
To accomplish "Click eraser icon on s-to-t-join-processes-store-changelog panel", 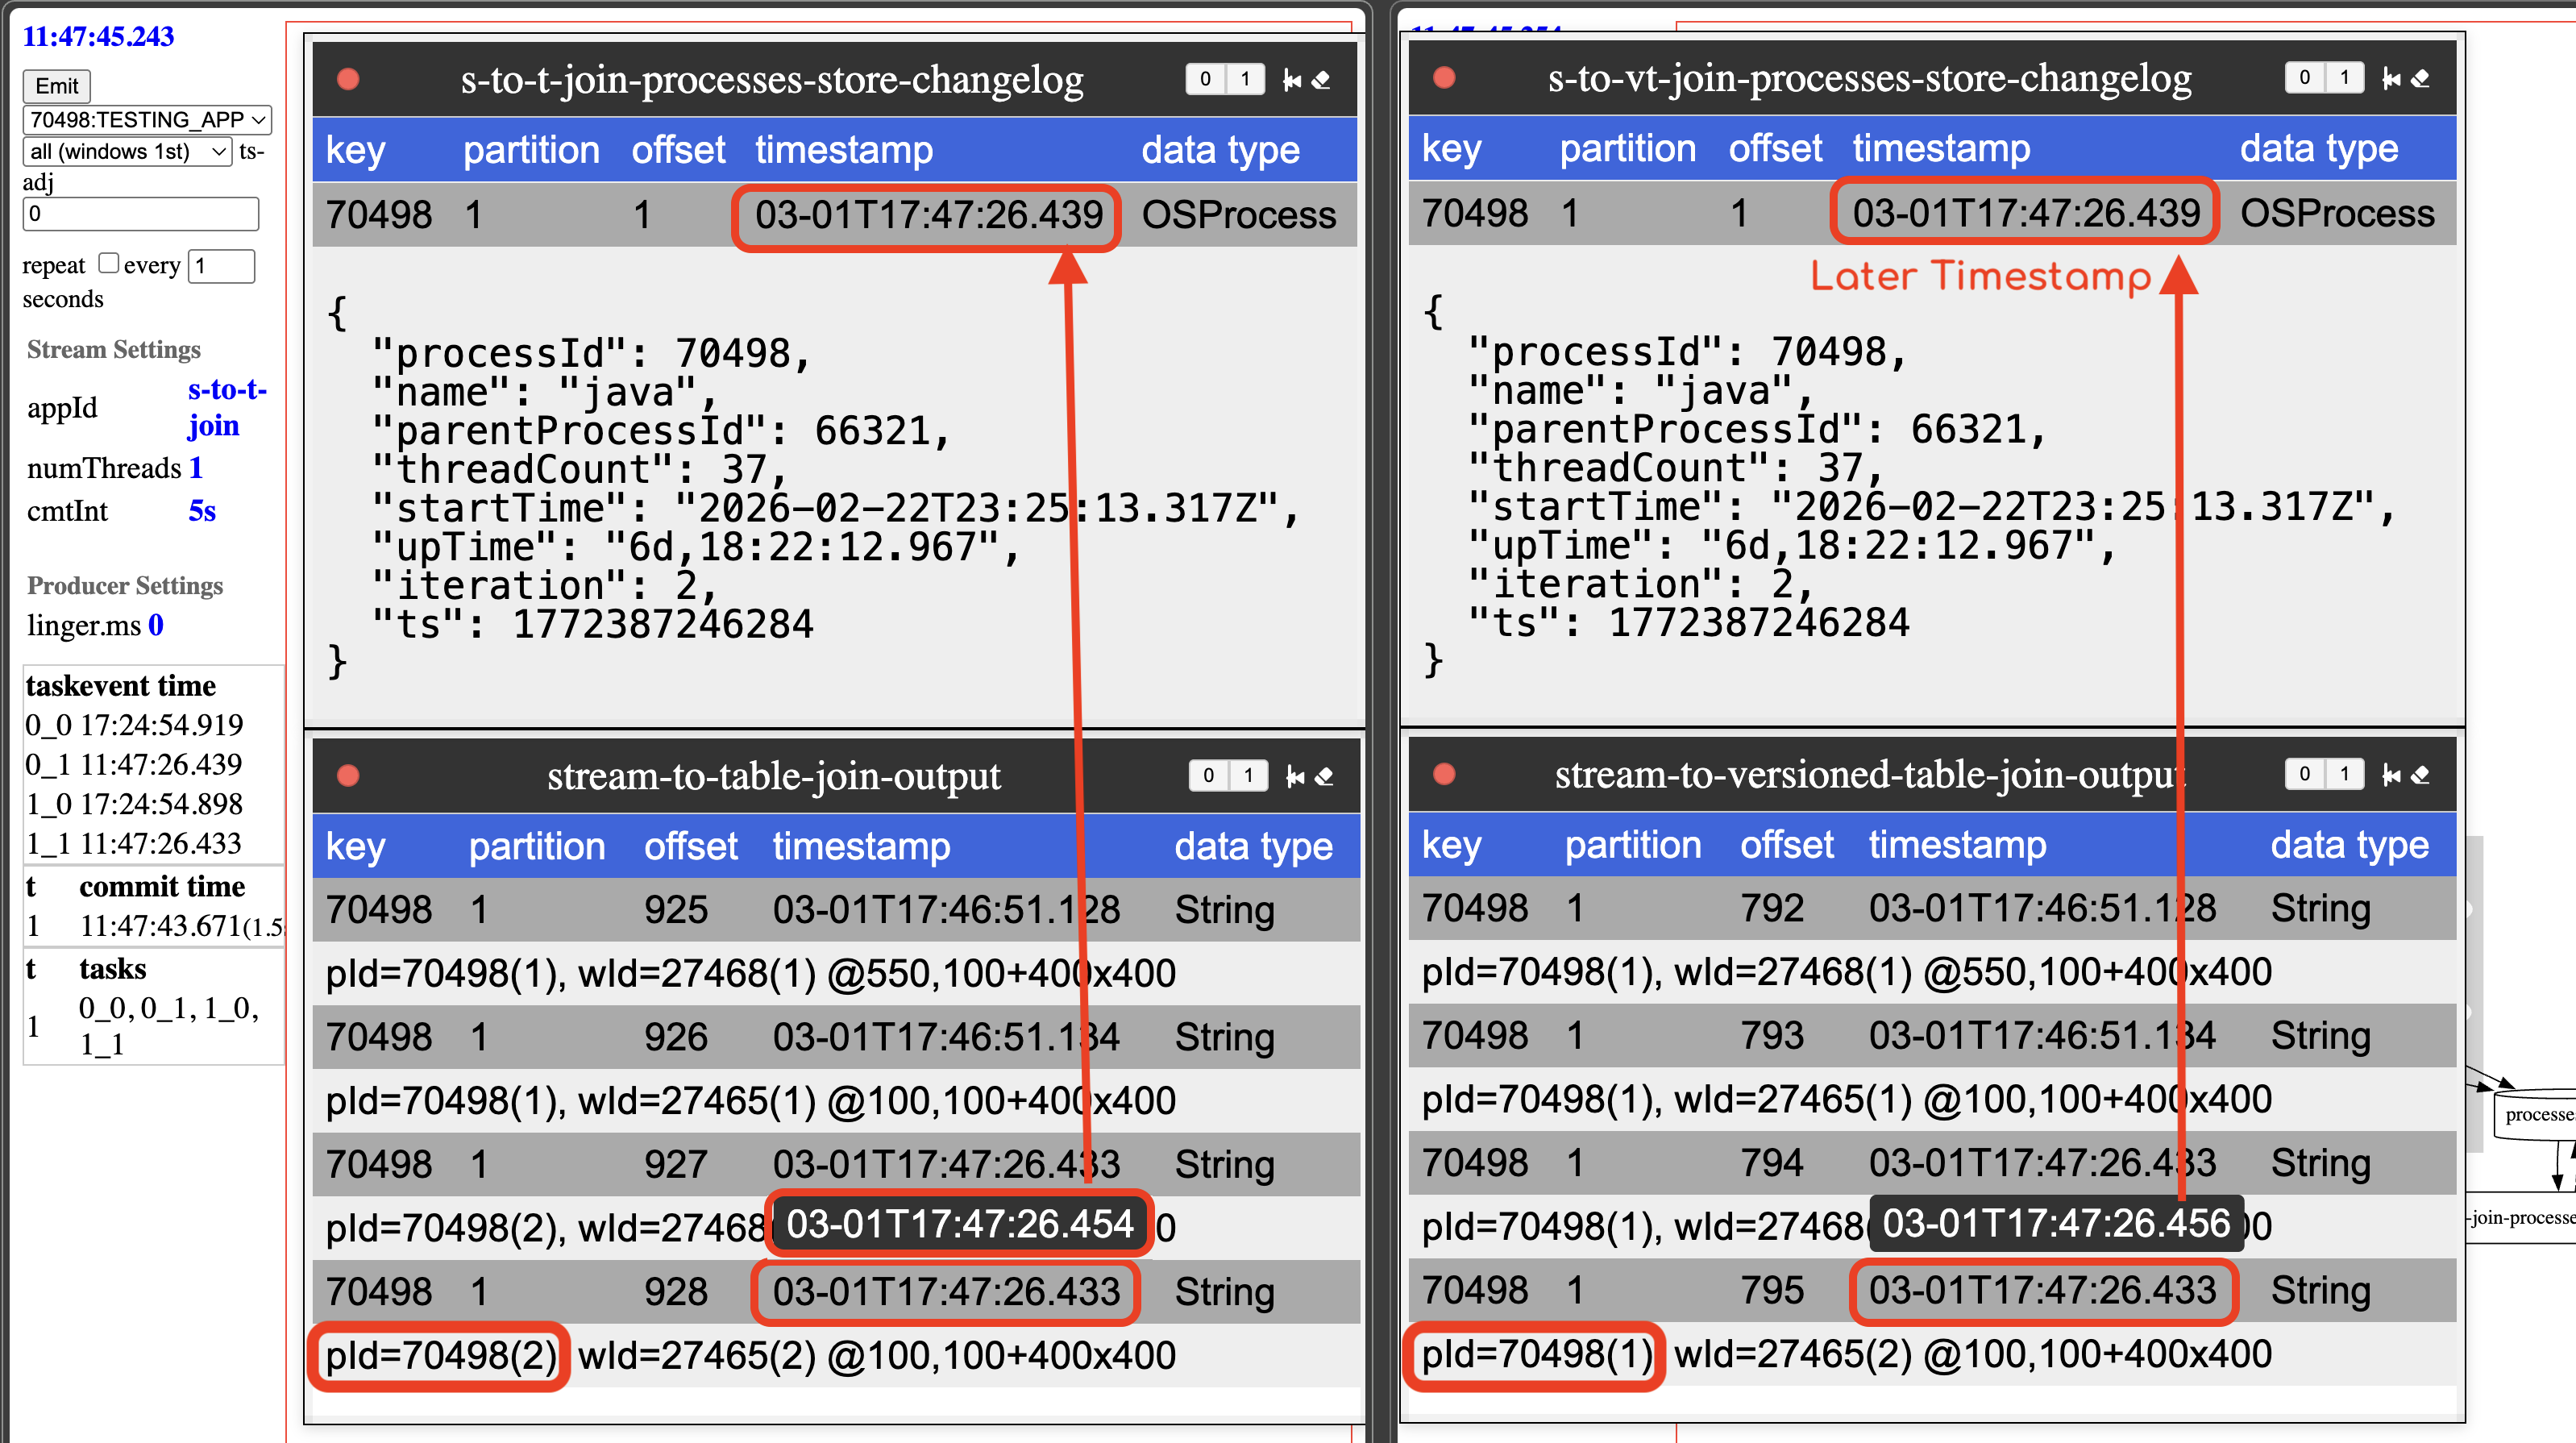I will [1321, 80].
